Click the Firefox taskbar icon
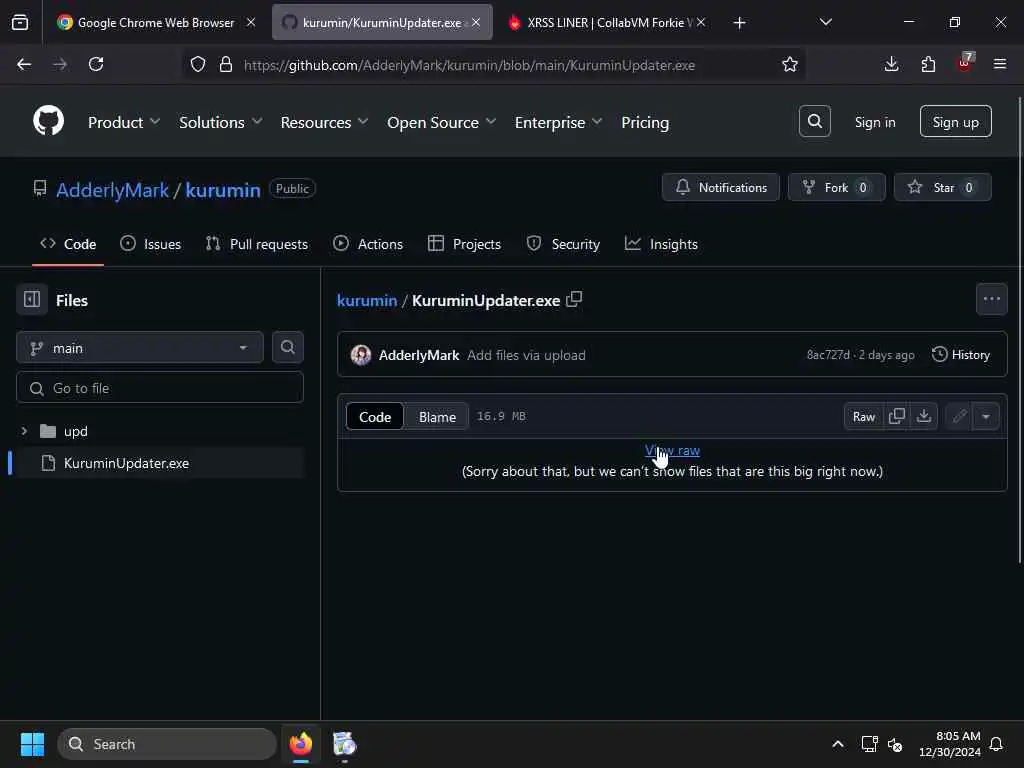 300,744
